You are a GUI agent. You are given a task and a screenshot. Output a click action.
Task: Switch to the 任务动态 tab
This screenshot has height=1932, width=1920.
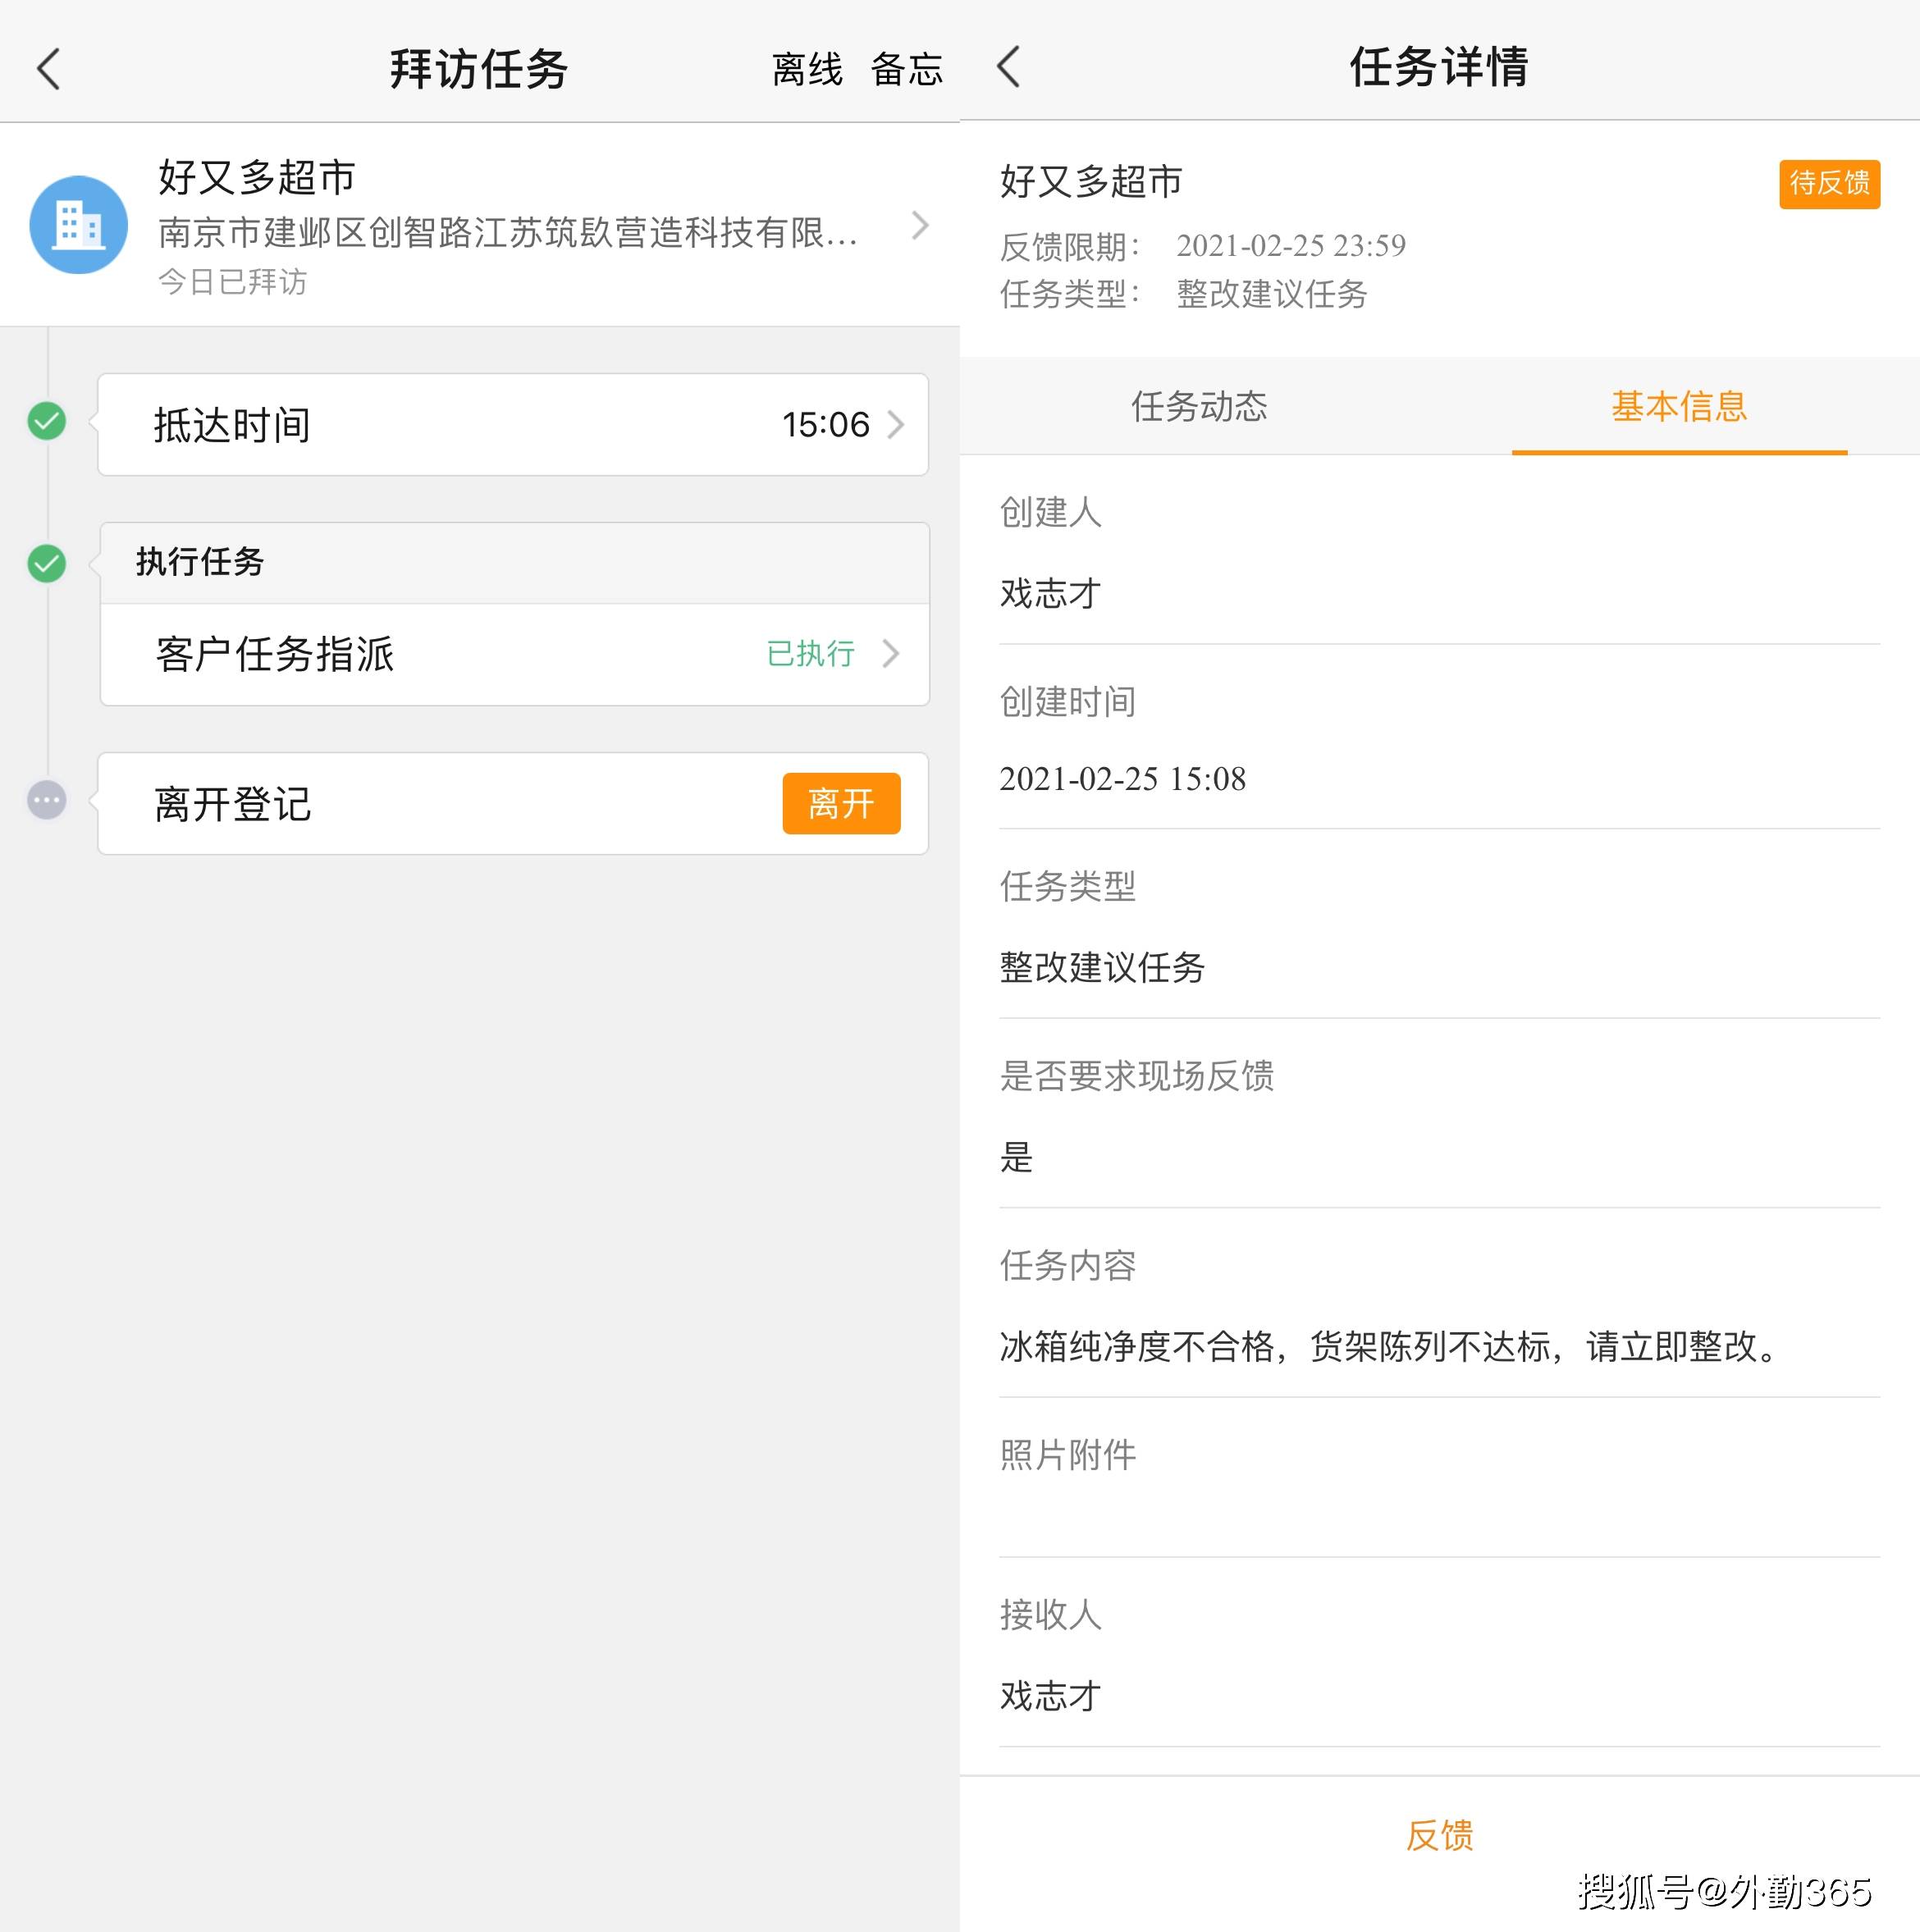point(1199,406)
